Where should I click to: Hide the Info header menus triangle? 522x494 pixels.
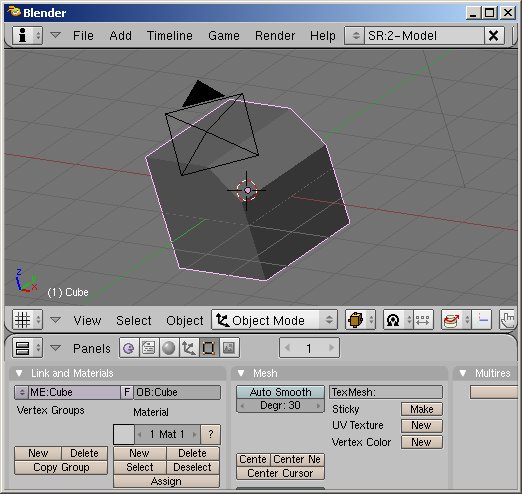click(x=55, y=35)
